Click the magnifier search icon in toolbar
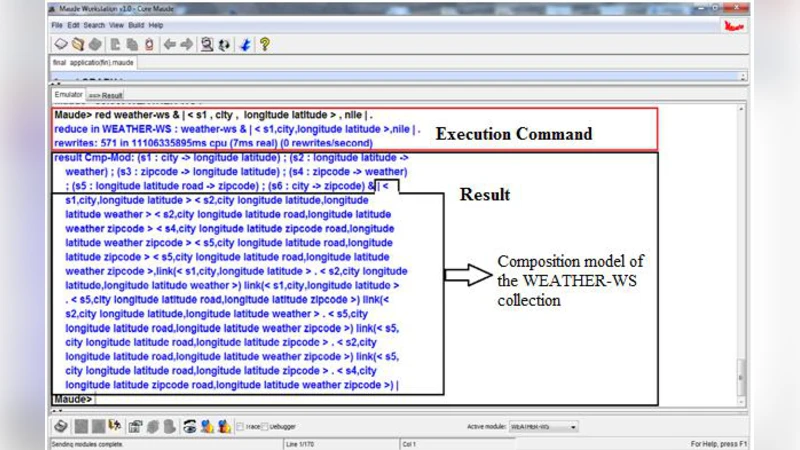Image resolution: width=800 pixels, height=450 pixels. pyautogui.click(x=207, y=44)
